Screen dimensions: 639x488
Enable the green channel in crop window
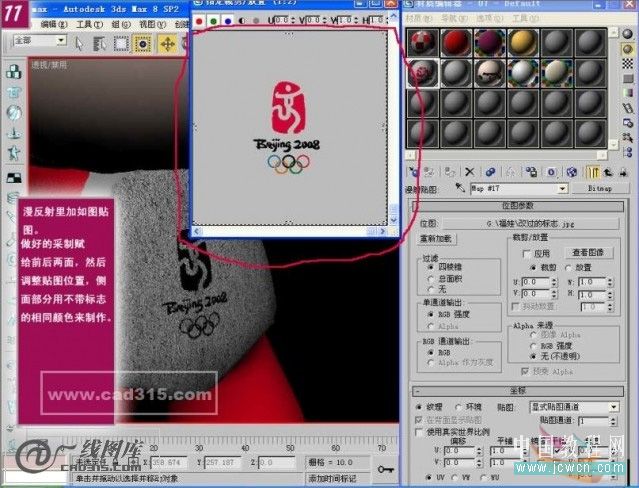[213, 20]
